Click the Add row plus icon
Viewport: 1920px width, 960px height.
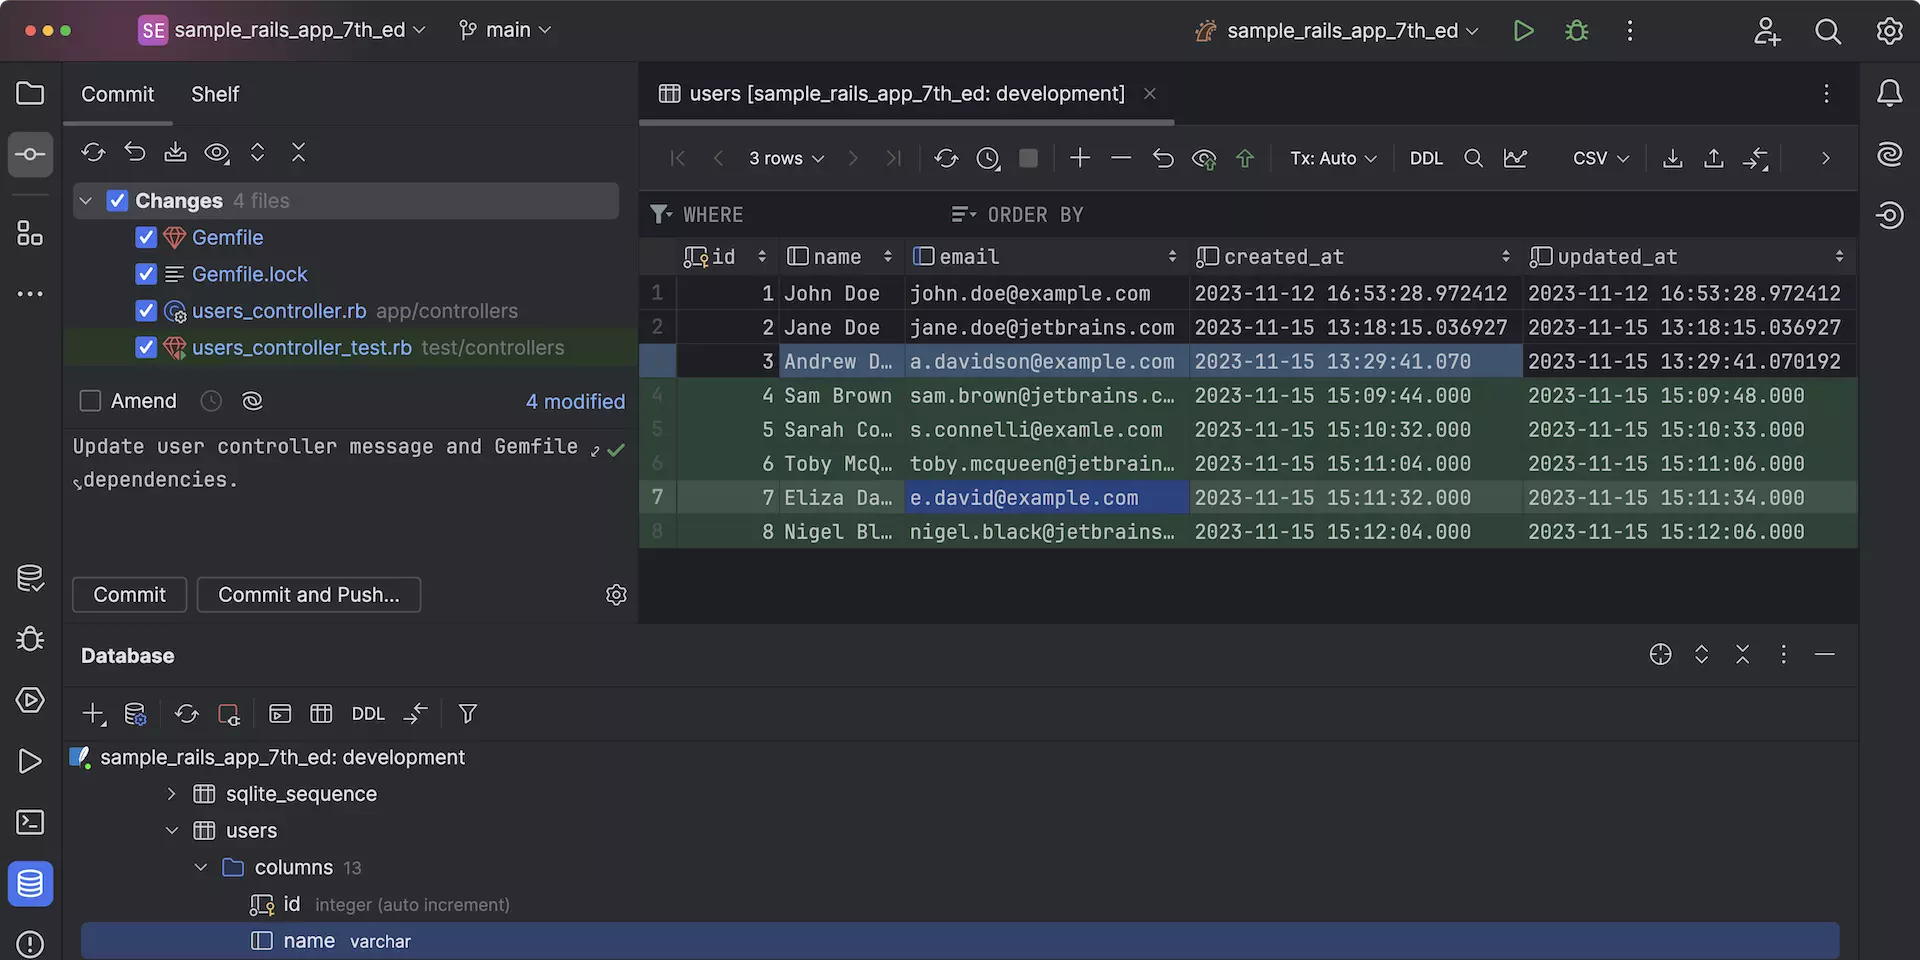tap(1080, 158)
